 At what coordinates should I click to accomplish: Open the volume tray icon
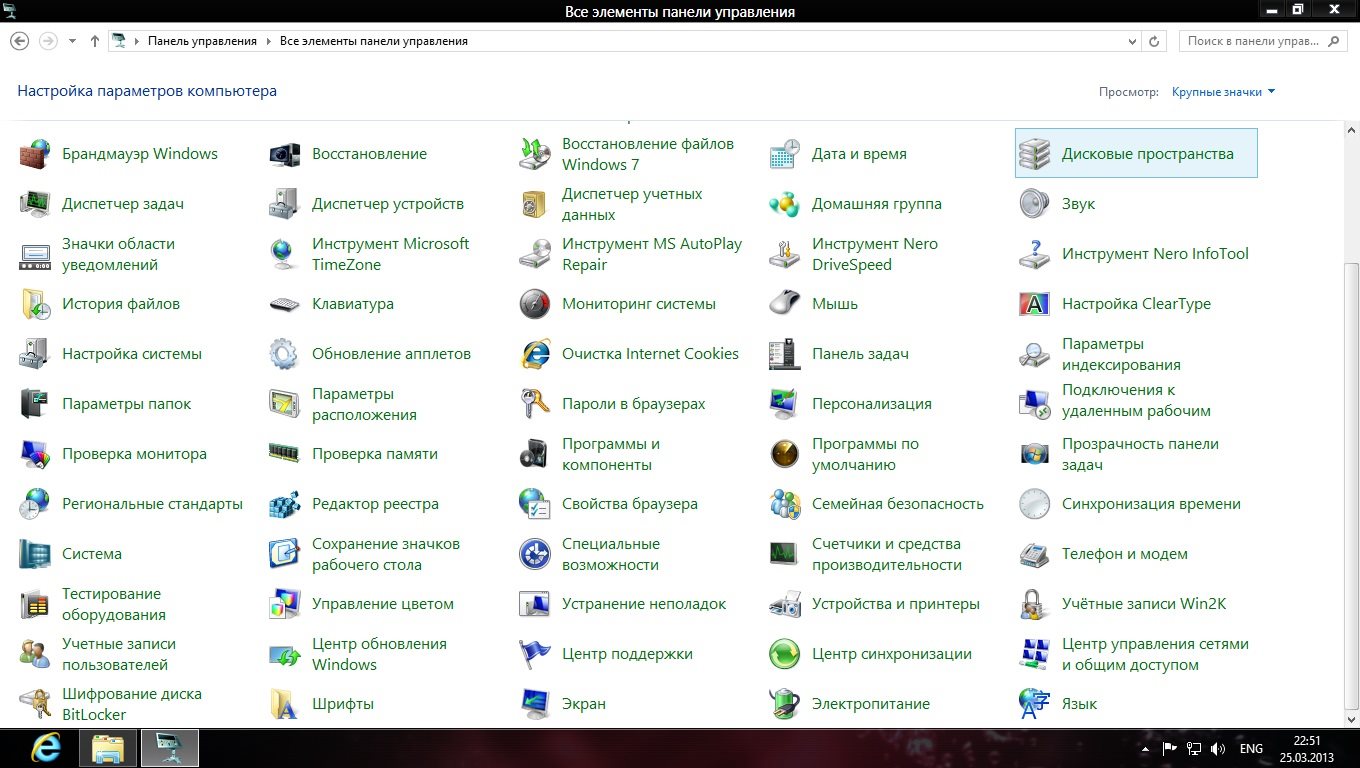coord(1217,748)
